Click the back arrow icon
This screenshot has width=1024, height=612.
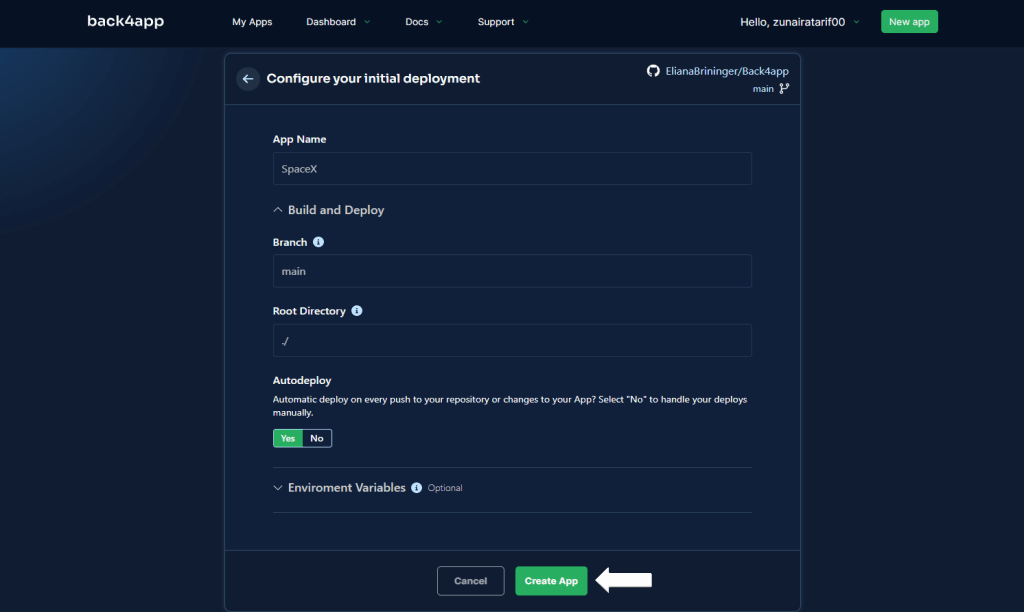[x=248, y=79]
